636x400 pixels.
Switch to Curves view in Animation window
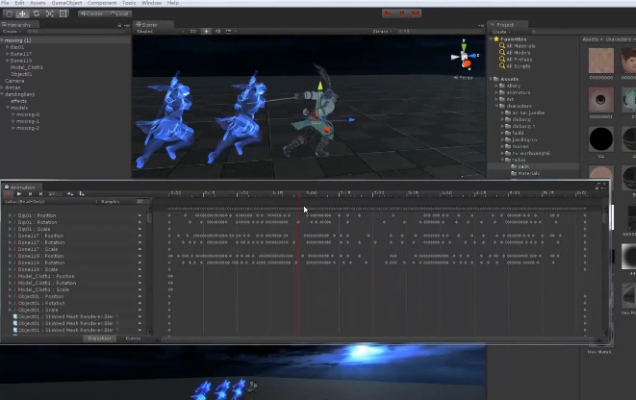(133, 338)
